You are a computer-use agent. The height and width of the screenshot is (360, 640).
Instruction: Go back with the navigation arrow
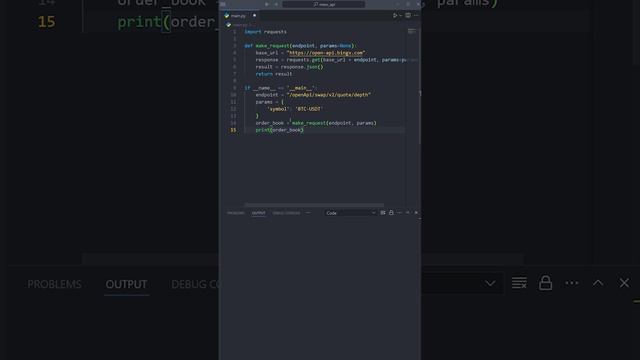267,4
